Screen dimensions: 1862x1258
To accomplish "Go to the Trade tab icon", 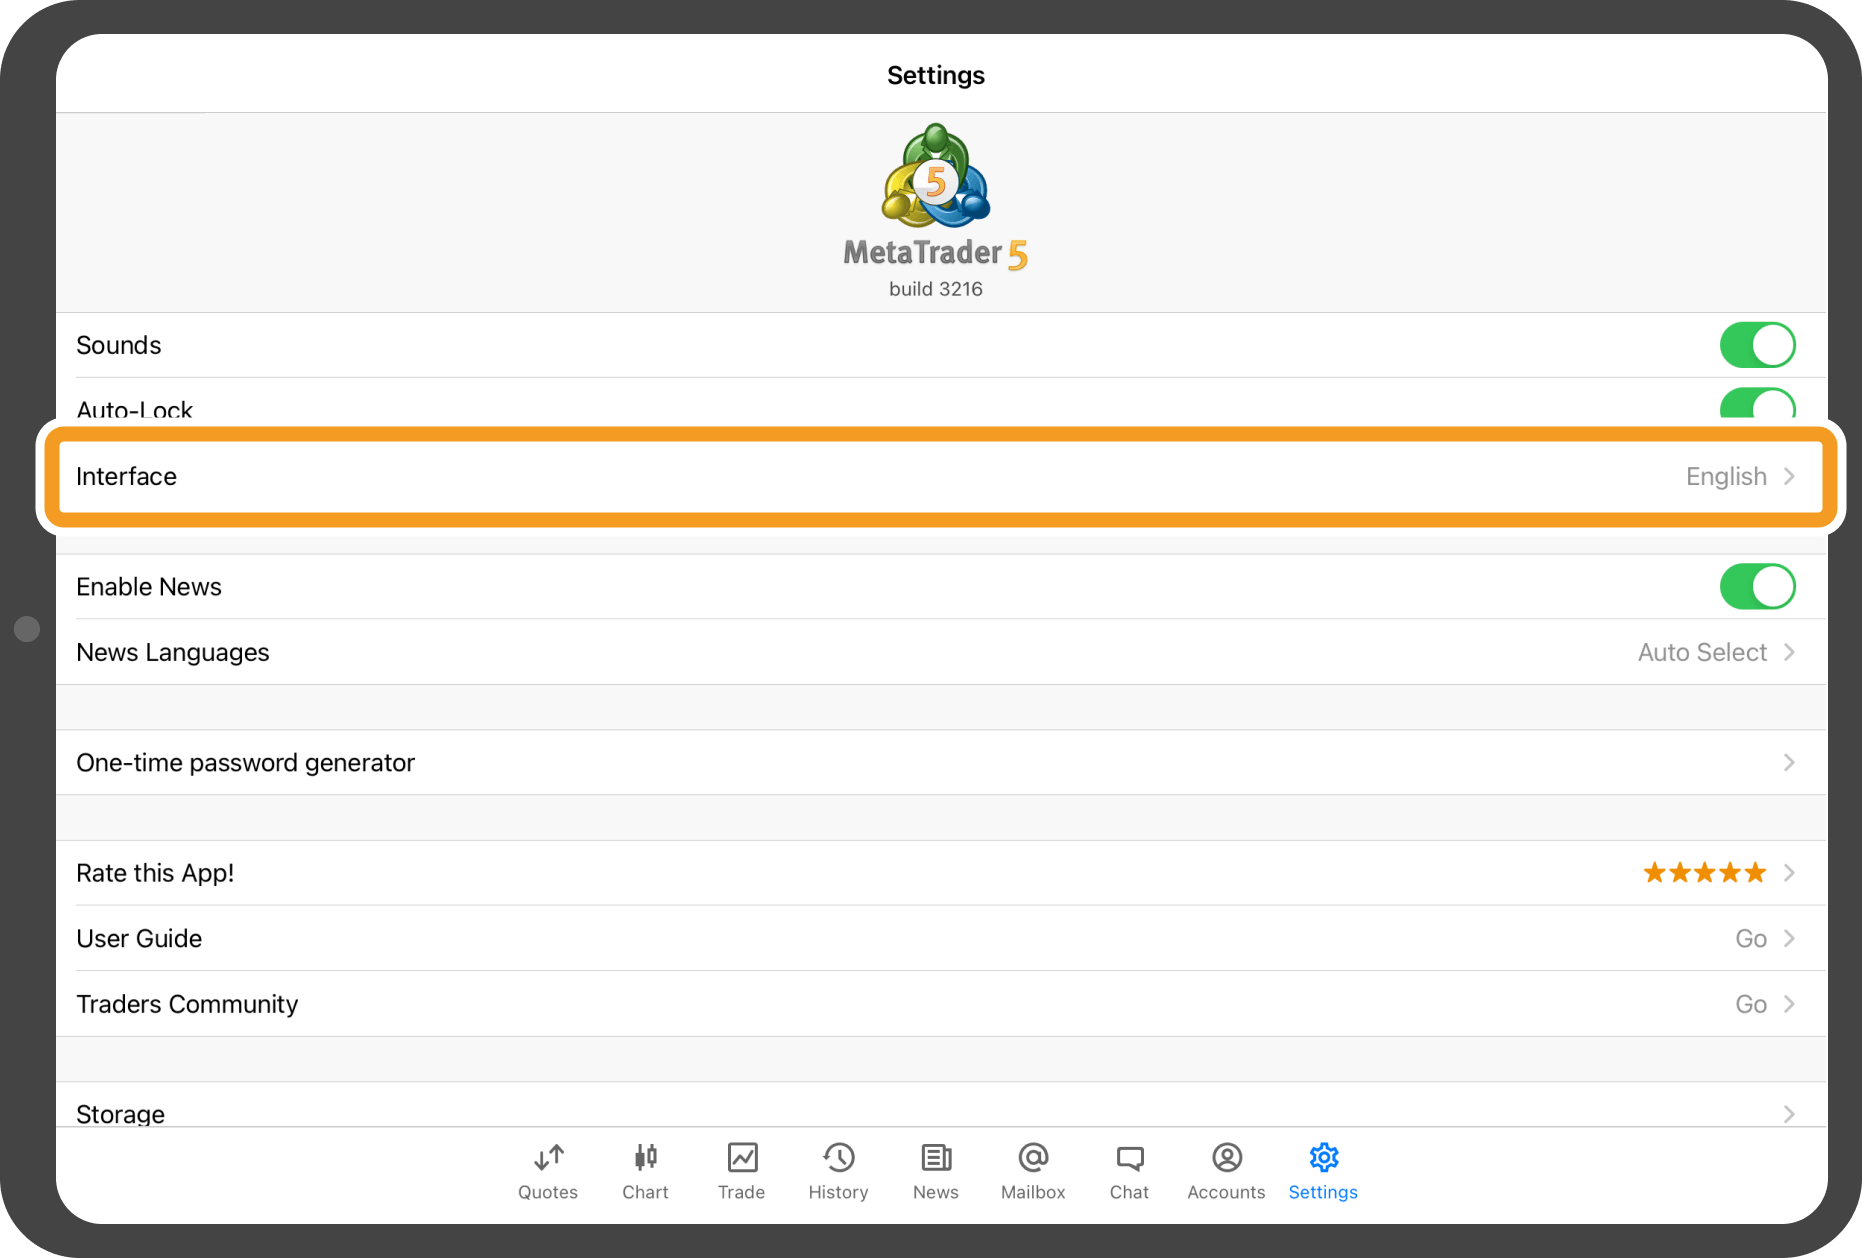I will point(742,1158).
